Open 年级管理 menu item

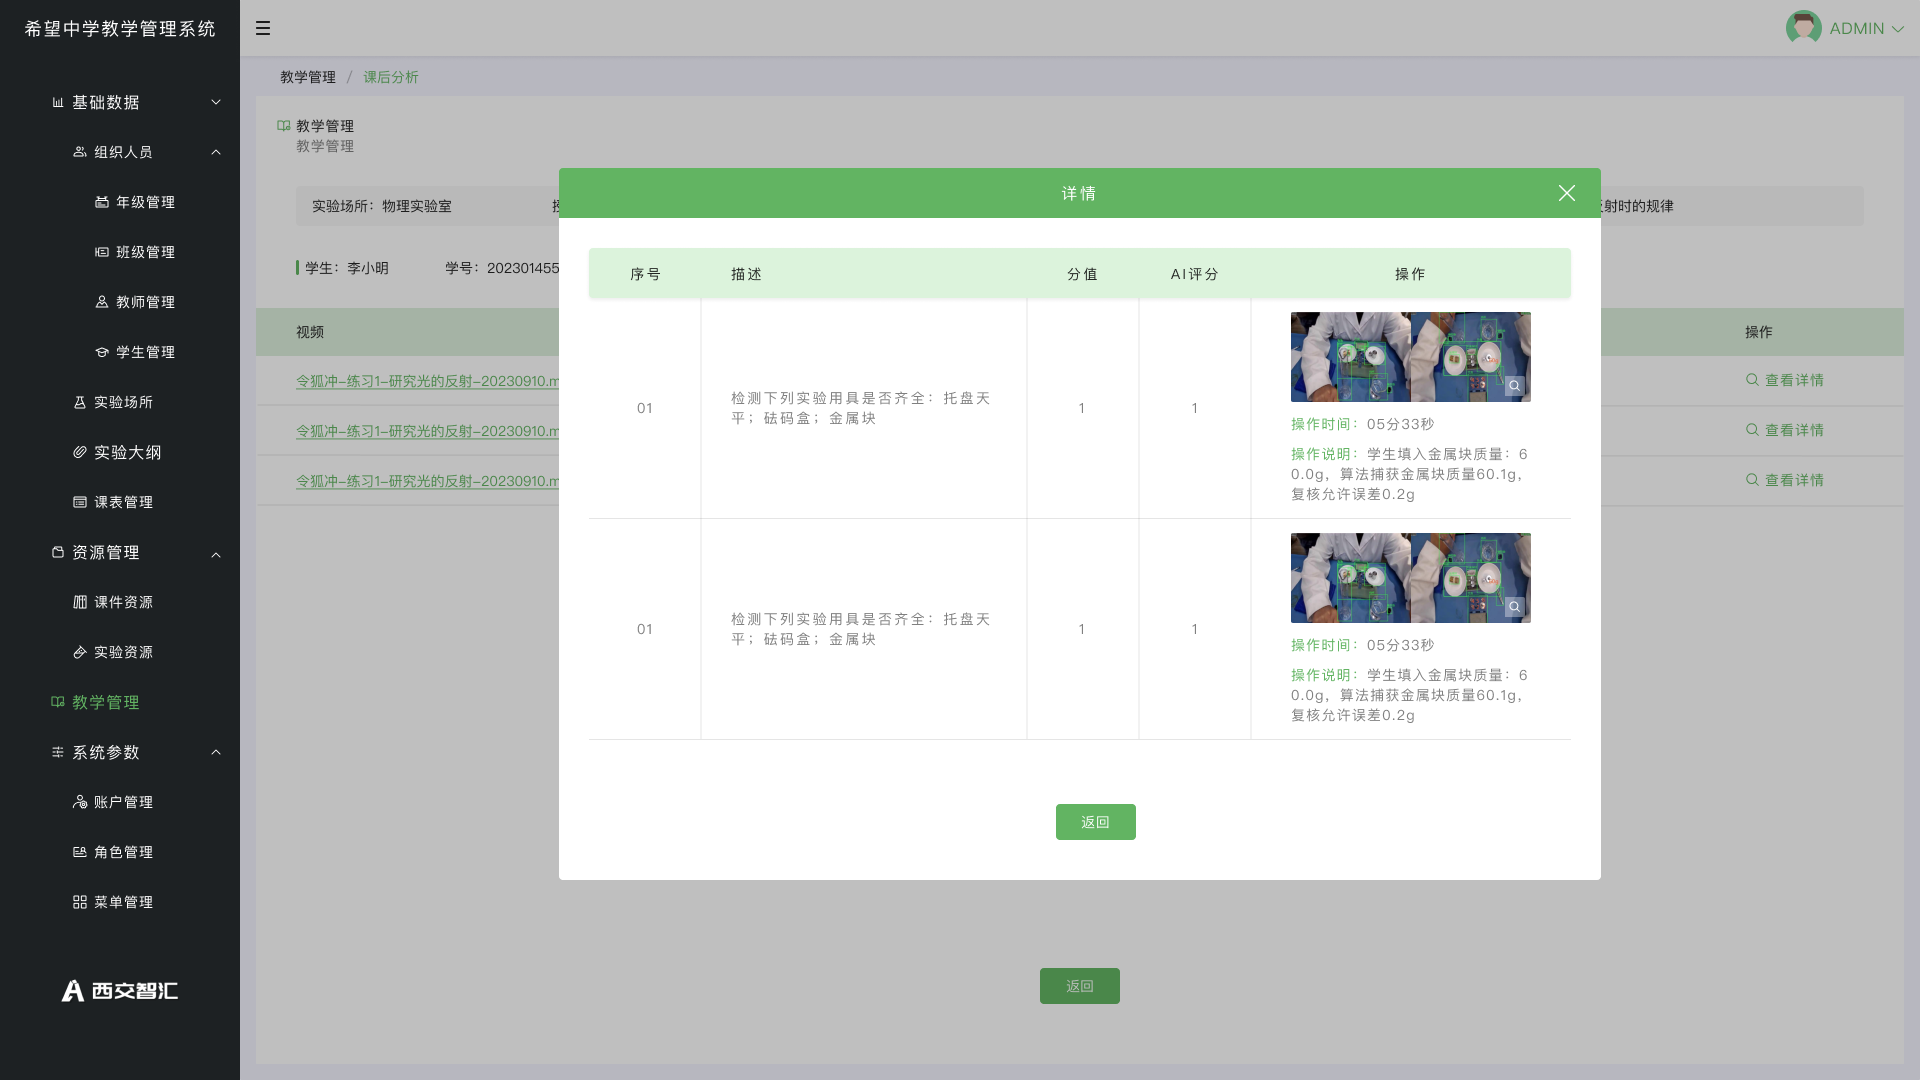click(x=145, y=202)
